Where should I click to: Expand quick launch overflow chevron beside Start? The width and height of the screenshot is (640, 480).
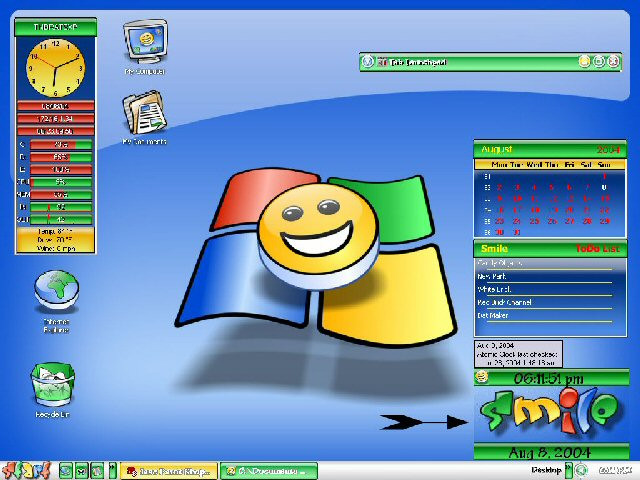112,471
